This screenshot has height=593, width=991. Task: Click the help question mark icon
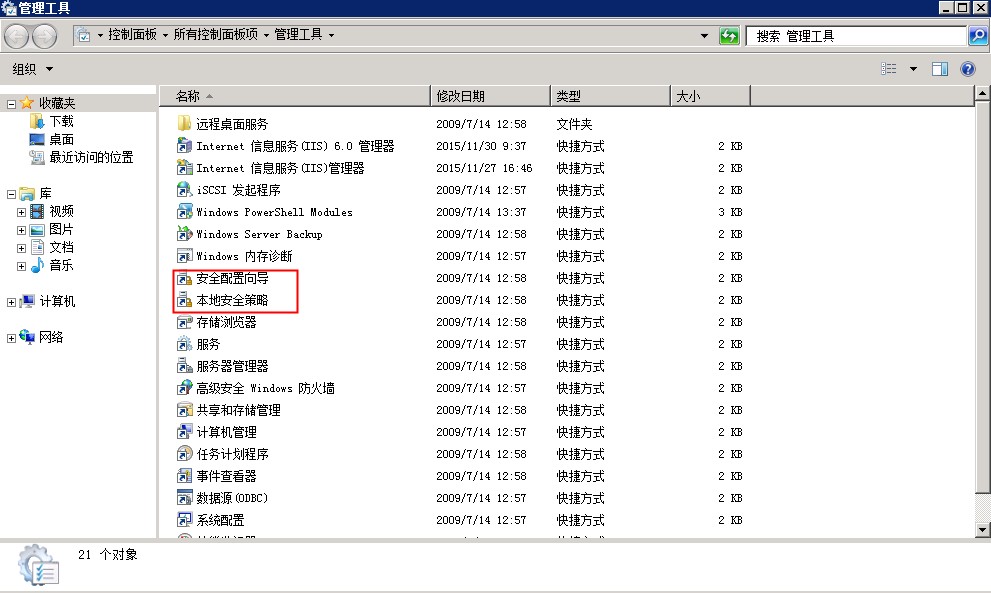pyautogui.click(x=967, y=69)
